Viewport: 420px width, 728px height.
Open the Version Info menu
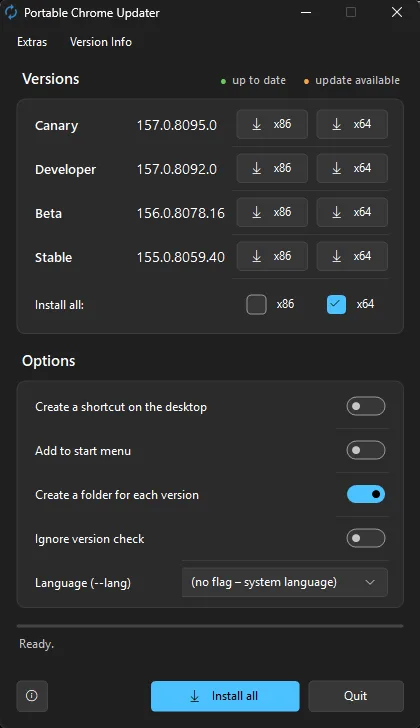point(101,42)
